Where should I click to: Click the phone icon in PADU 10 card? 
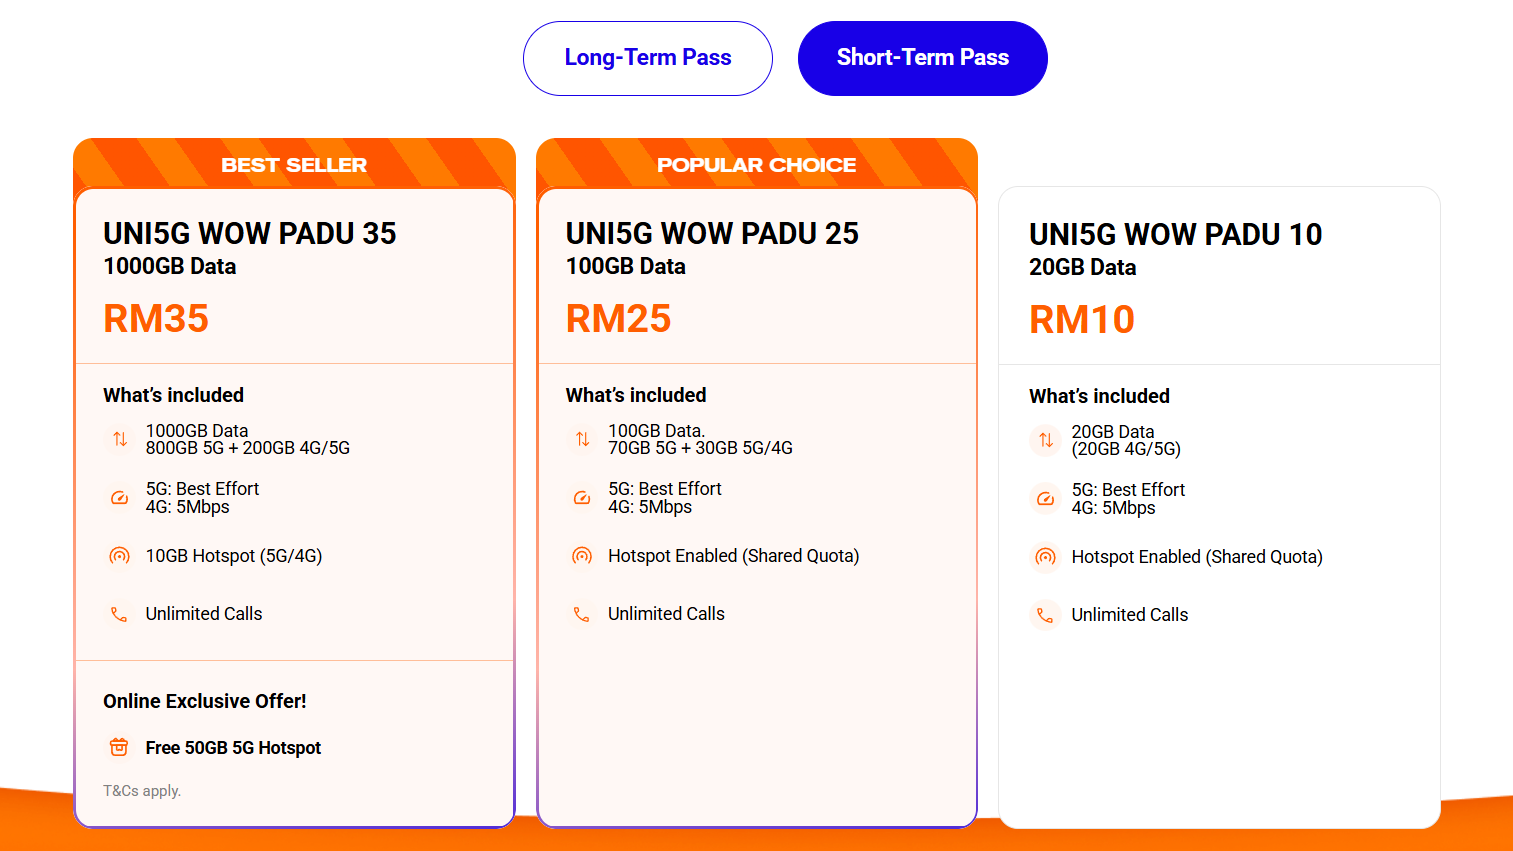tap(1045, 615)
